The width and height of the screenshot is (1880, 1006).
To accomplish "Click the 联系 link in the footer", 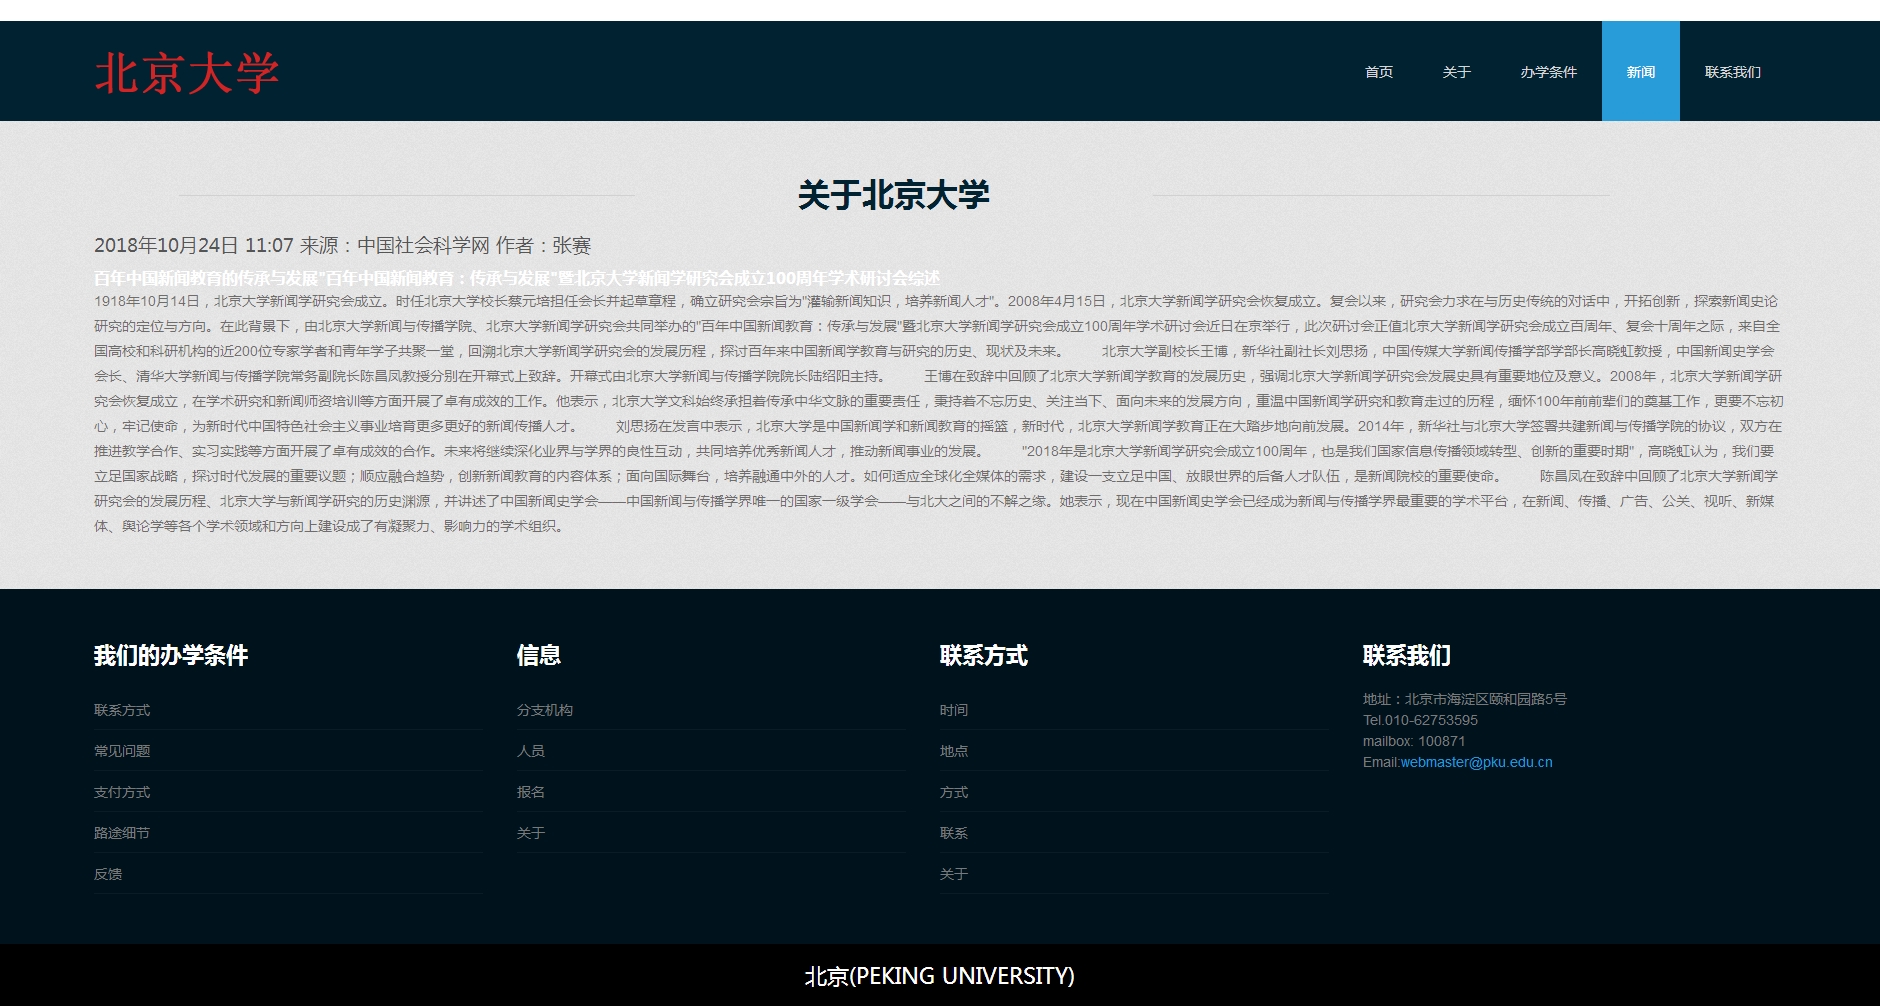I will 954,833.
